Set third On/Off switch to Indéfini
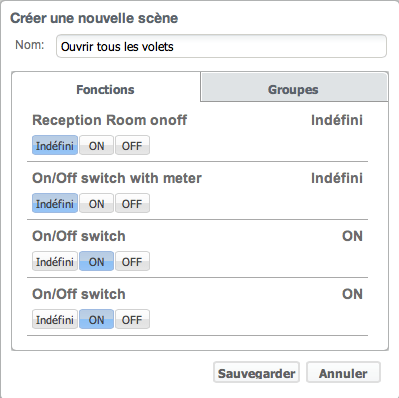Viewport: 399px width, 398px height. [x=55, y=261]
